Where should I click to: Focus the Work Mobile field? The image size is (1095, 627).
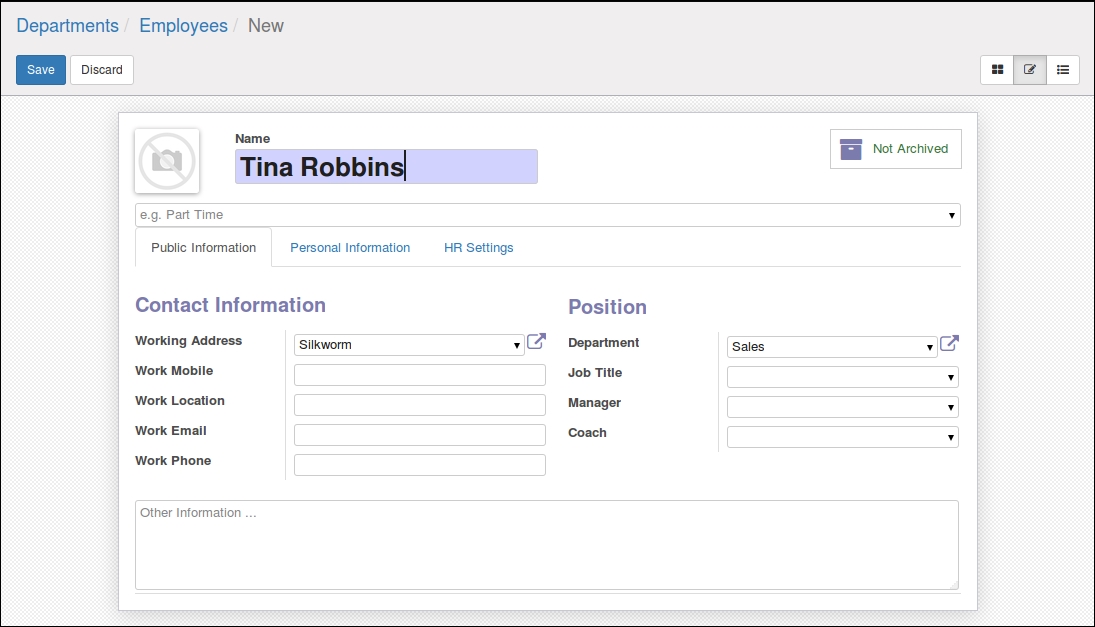pyautogui.click(x=420, y=375)
